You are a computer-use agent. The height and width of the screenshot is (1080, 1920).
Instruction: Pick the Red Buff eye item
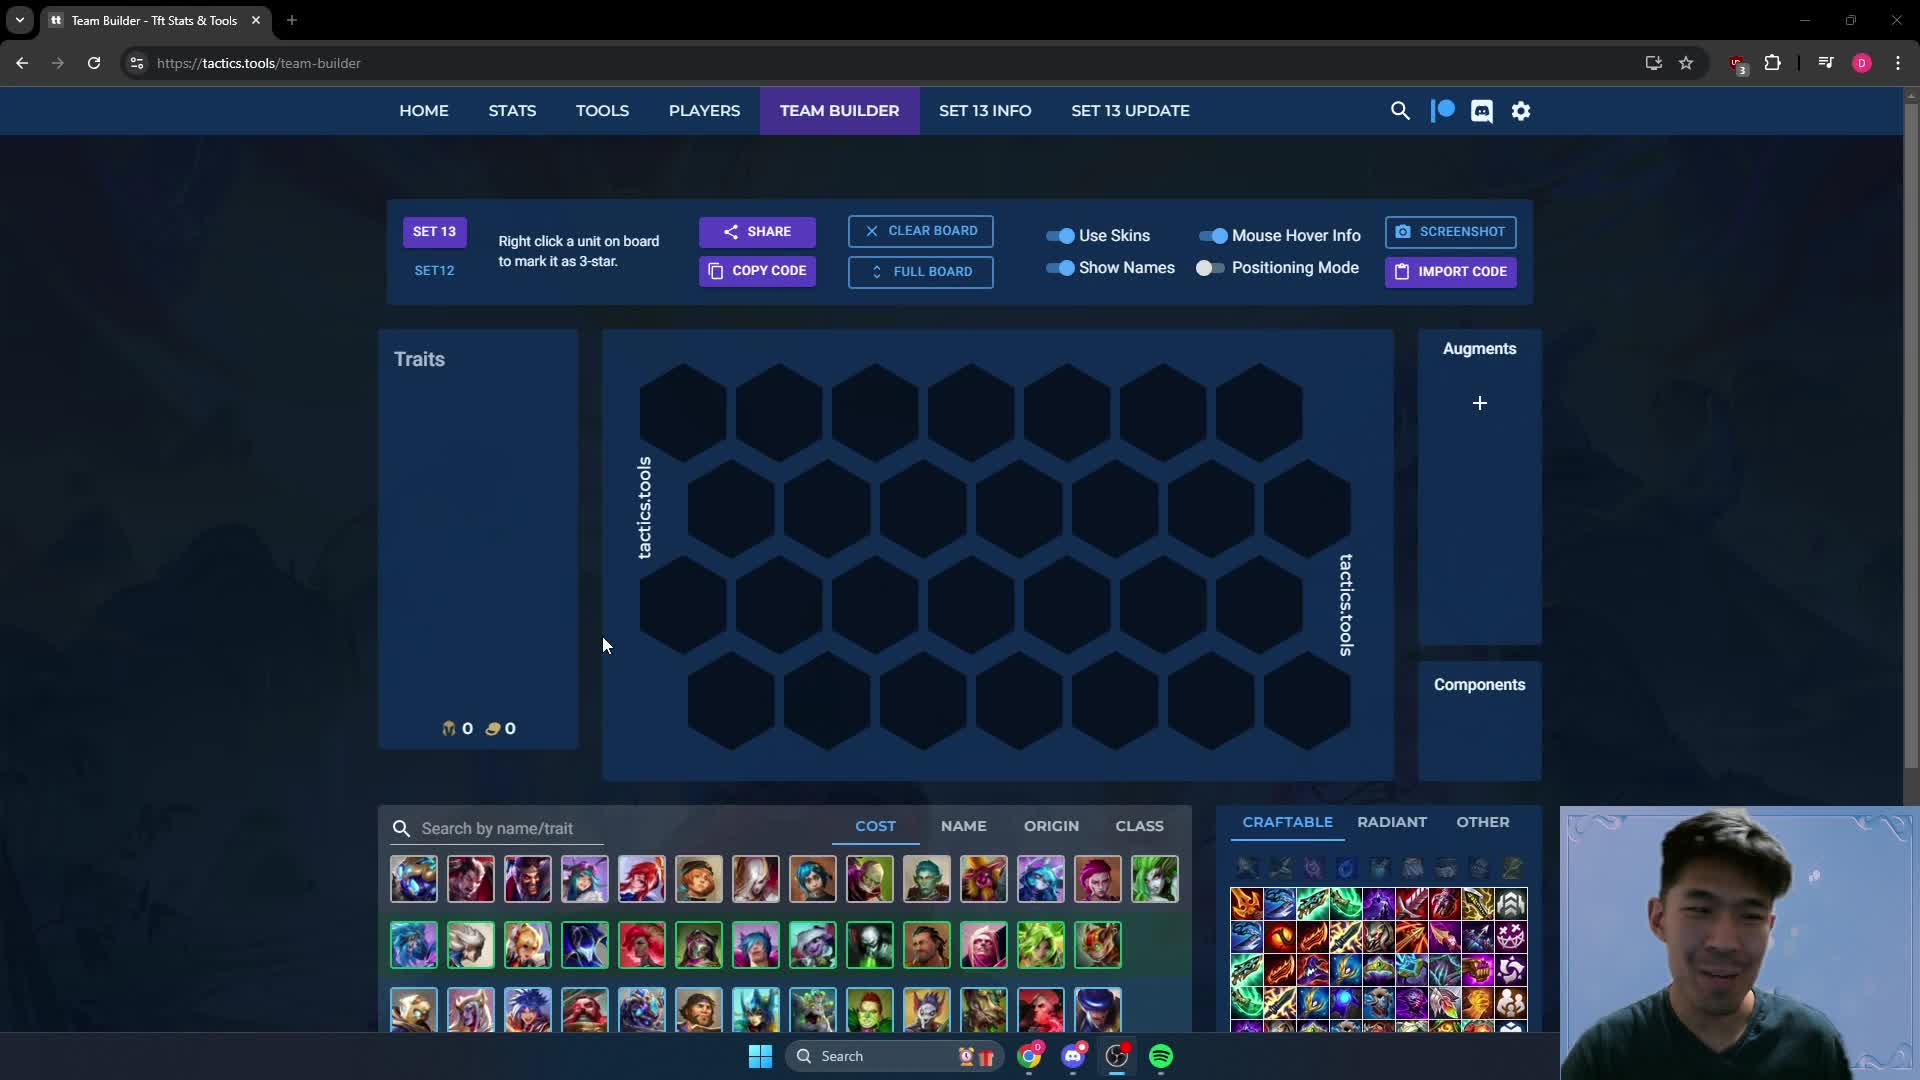(x=1280, y=937)
